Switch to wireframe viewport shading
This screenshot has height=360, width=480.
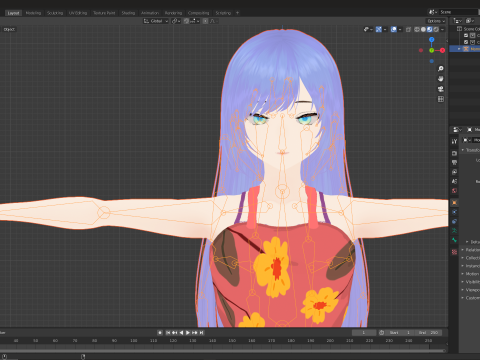click(417, 29)
